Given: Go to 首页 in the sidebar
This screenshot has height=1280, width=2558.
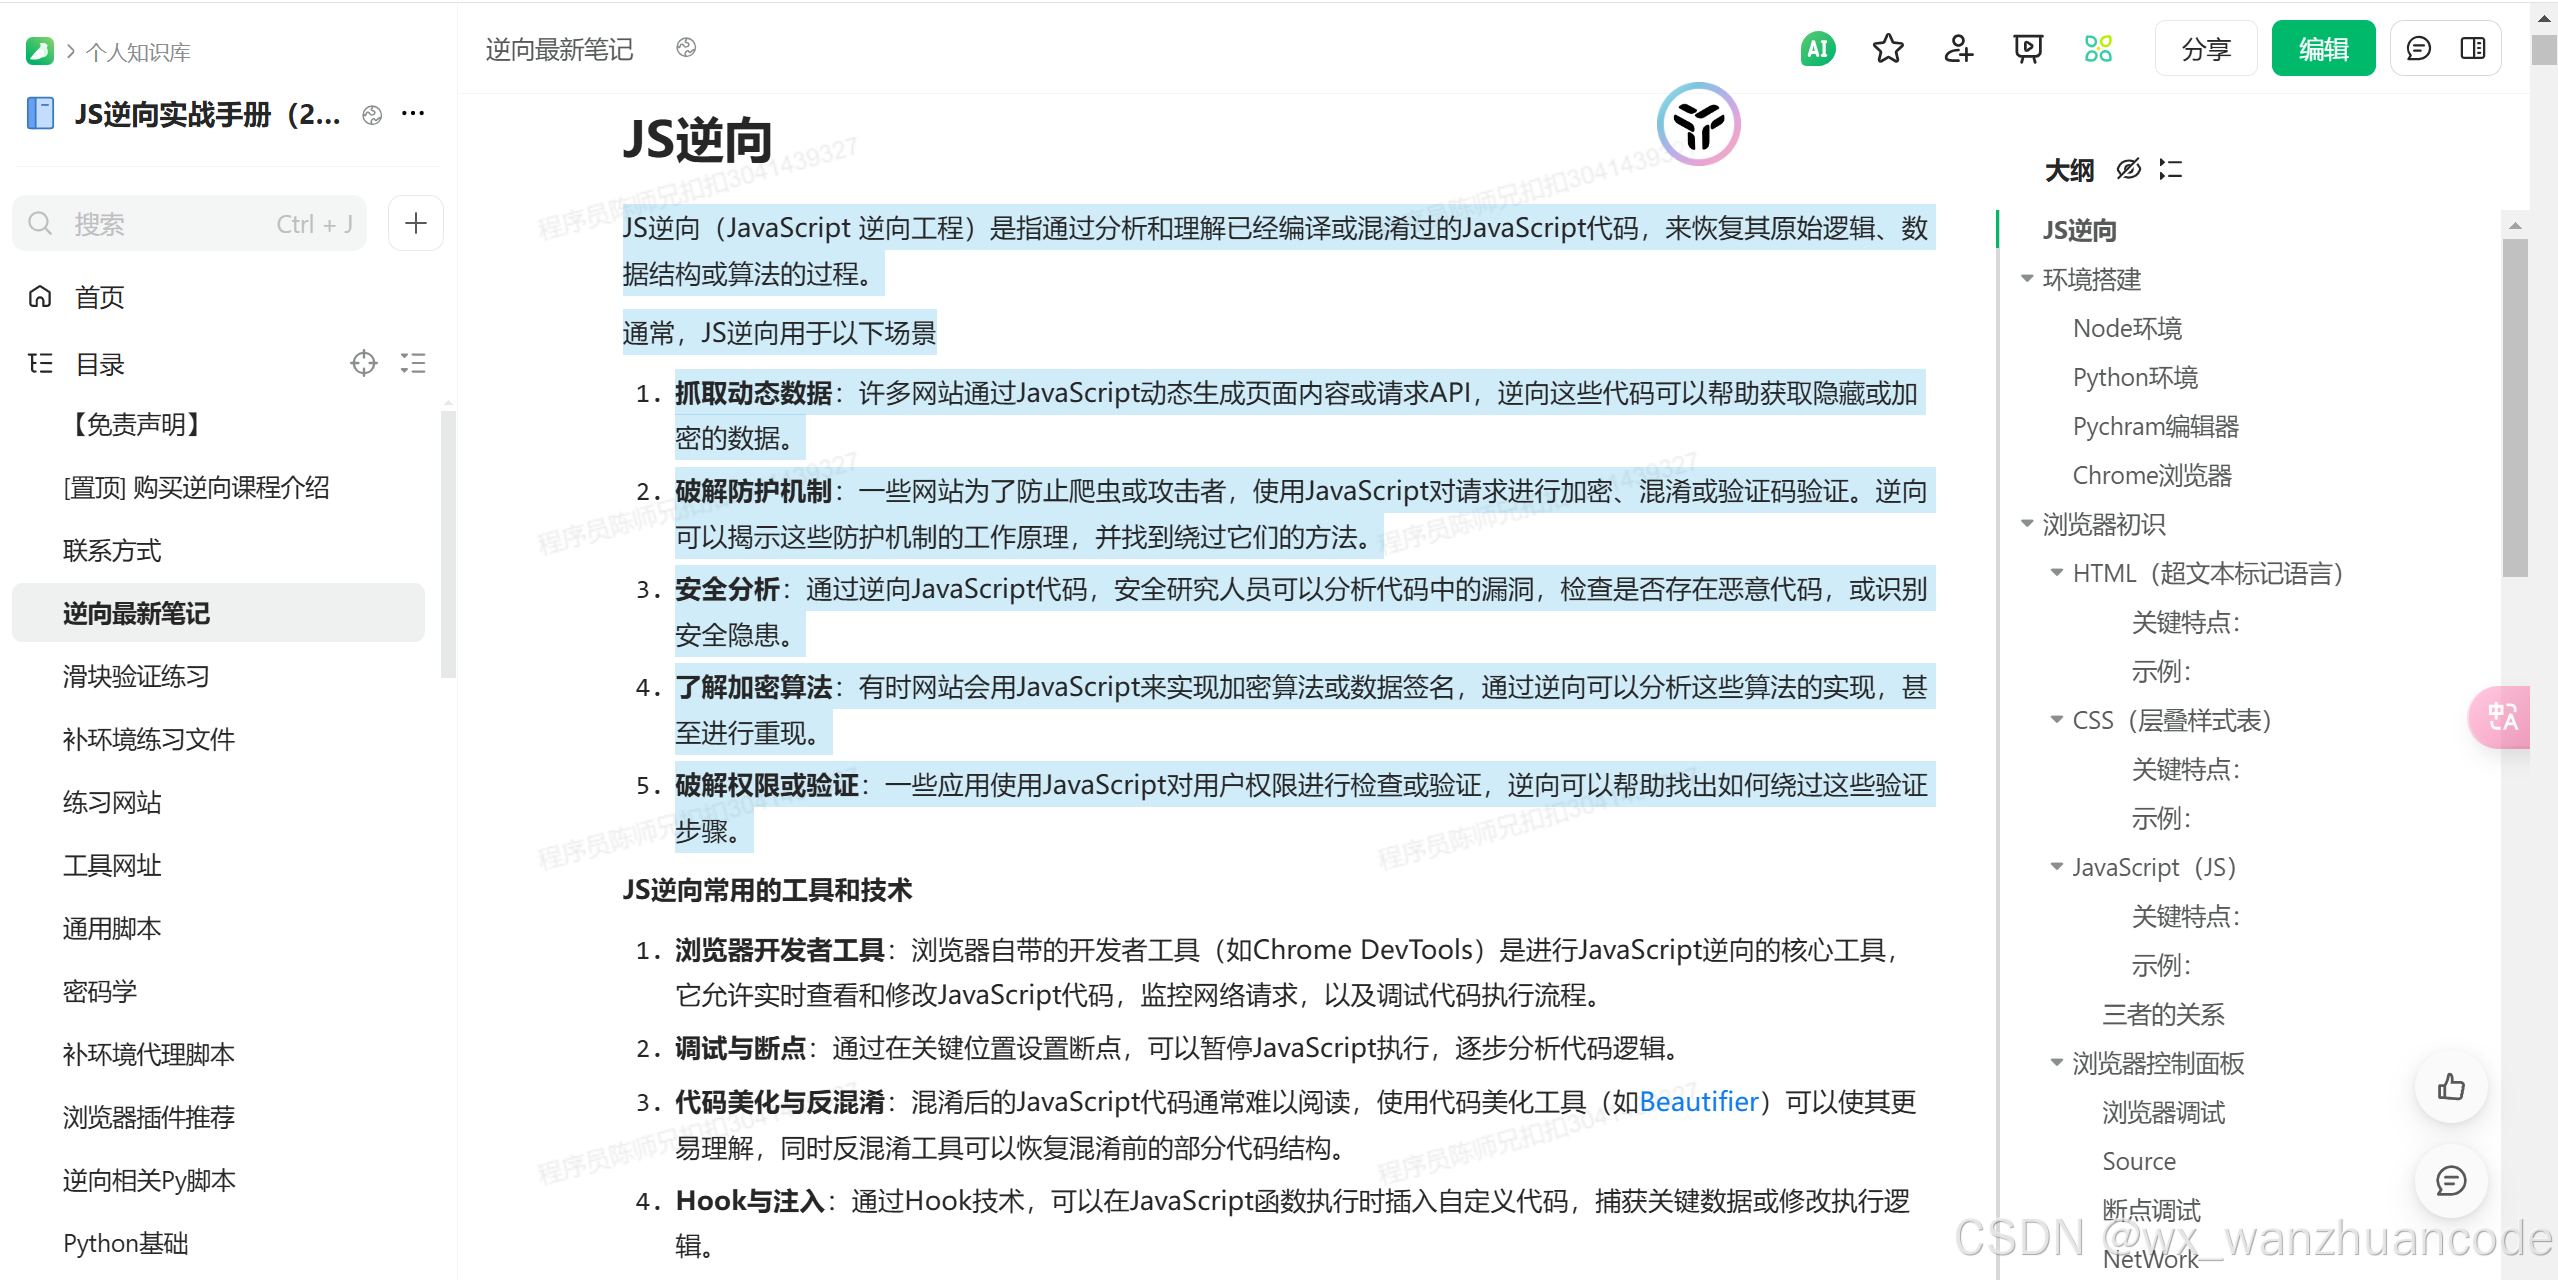Looking at the screenshot, I should [x=99, y=296].
